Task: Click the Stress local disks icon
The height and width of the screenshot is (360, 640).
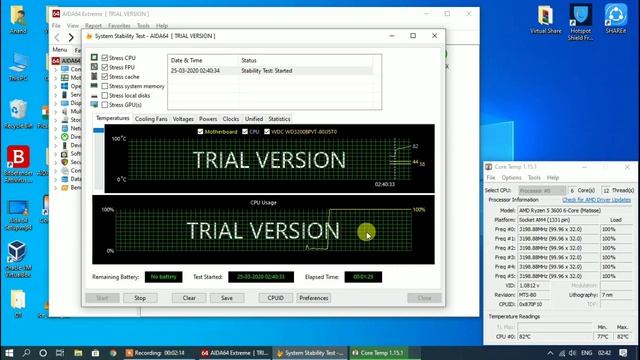Action: click(94, 96)
